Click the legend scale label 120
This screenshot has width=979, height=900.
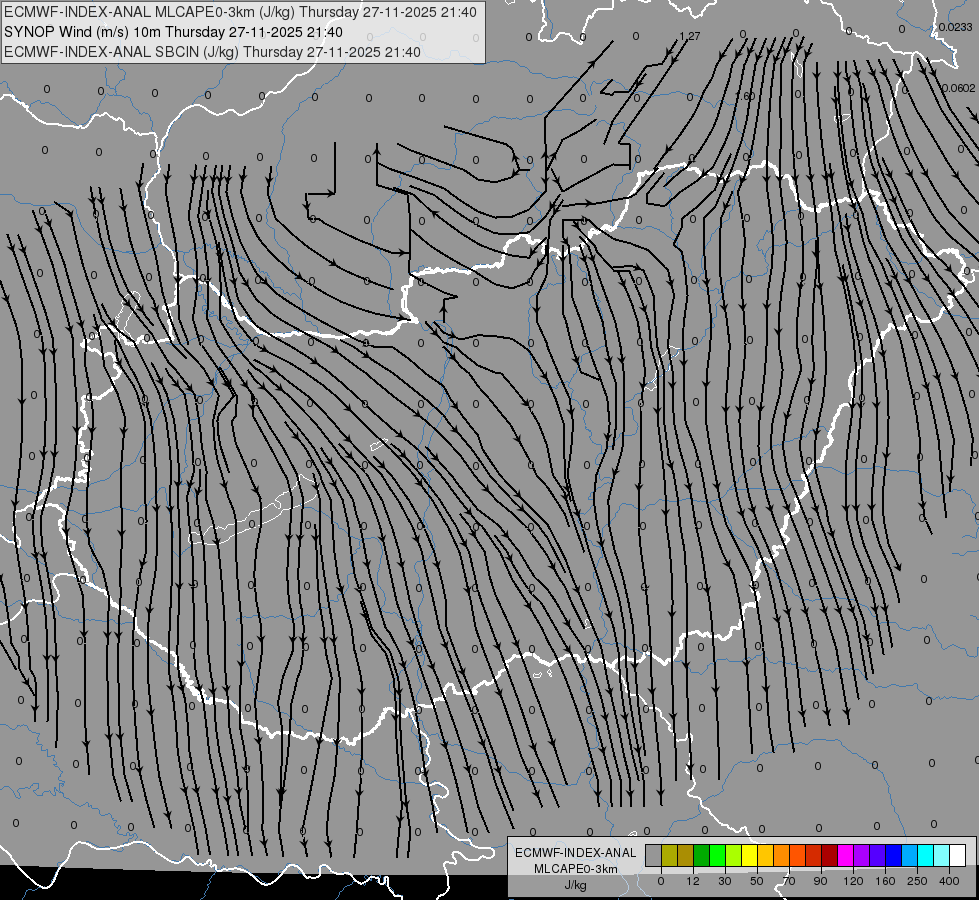854,881
